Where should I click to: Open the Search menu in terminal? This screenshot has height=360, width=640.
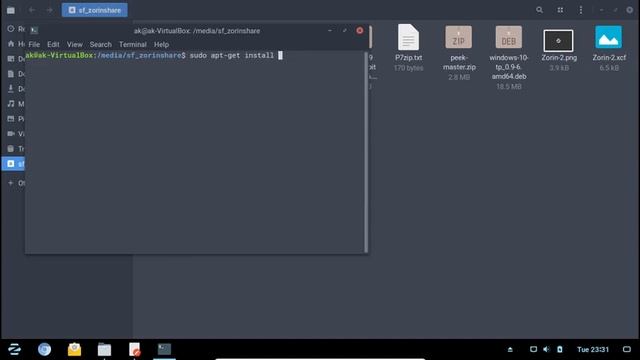pyautogui.click(x=100, y=44)
